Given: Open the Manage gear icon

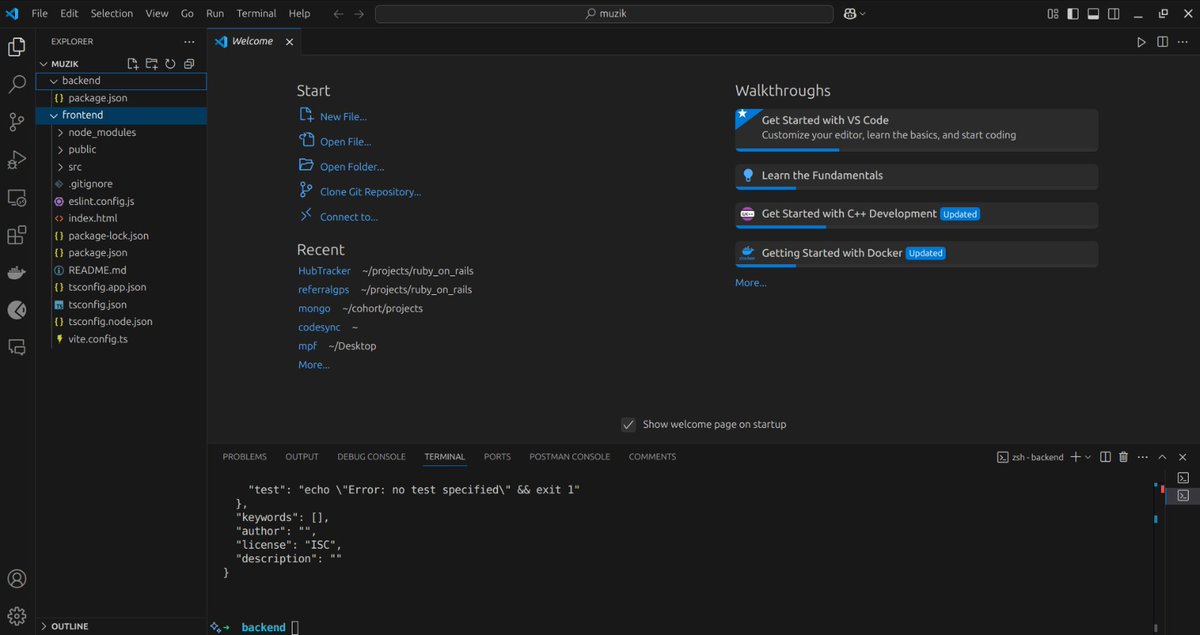Looking at the screenshot, I should coord(17,615).
